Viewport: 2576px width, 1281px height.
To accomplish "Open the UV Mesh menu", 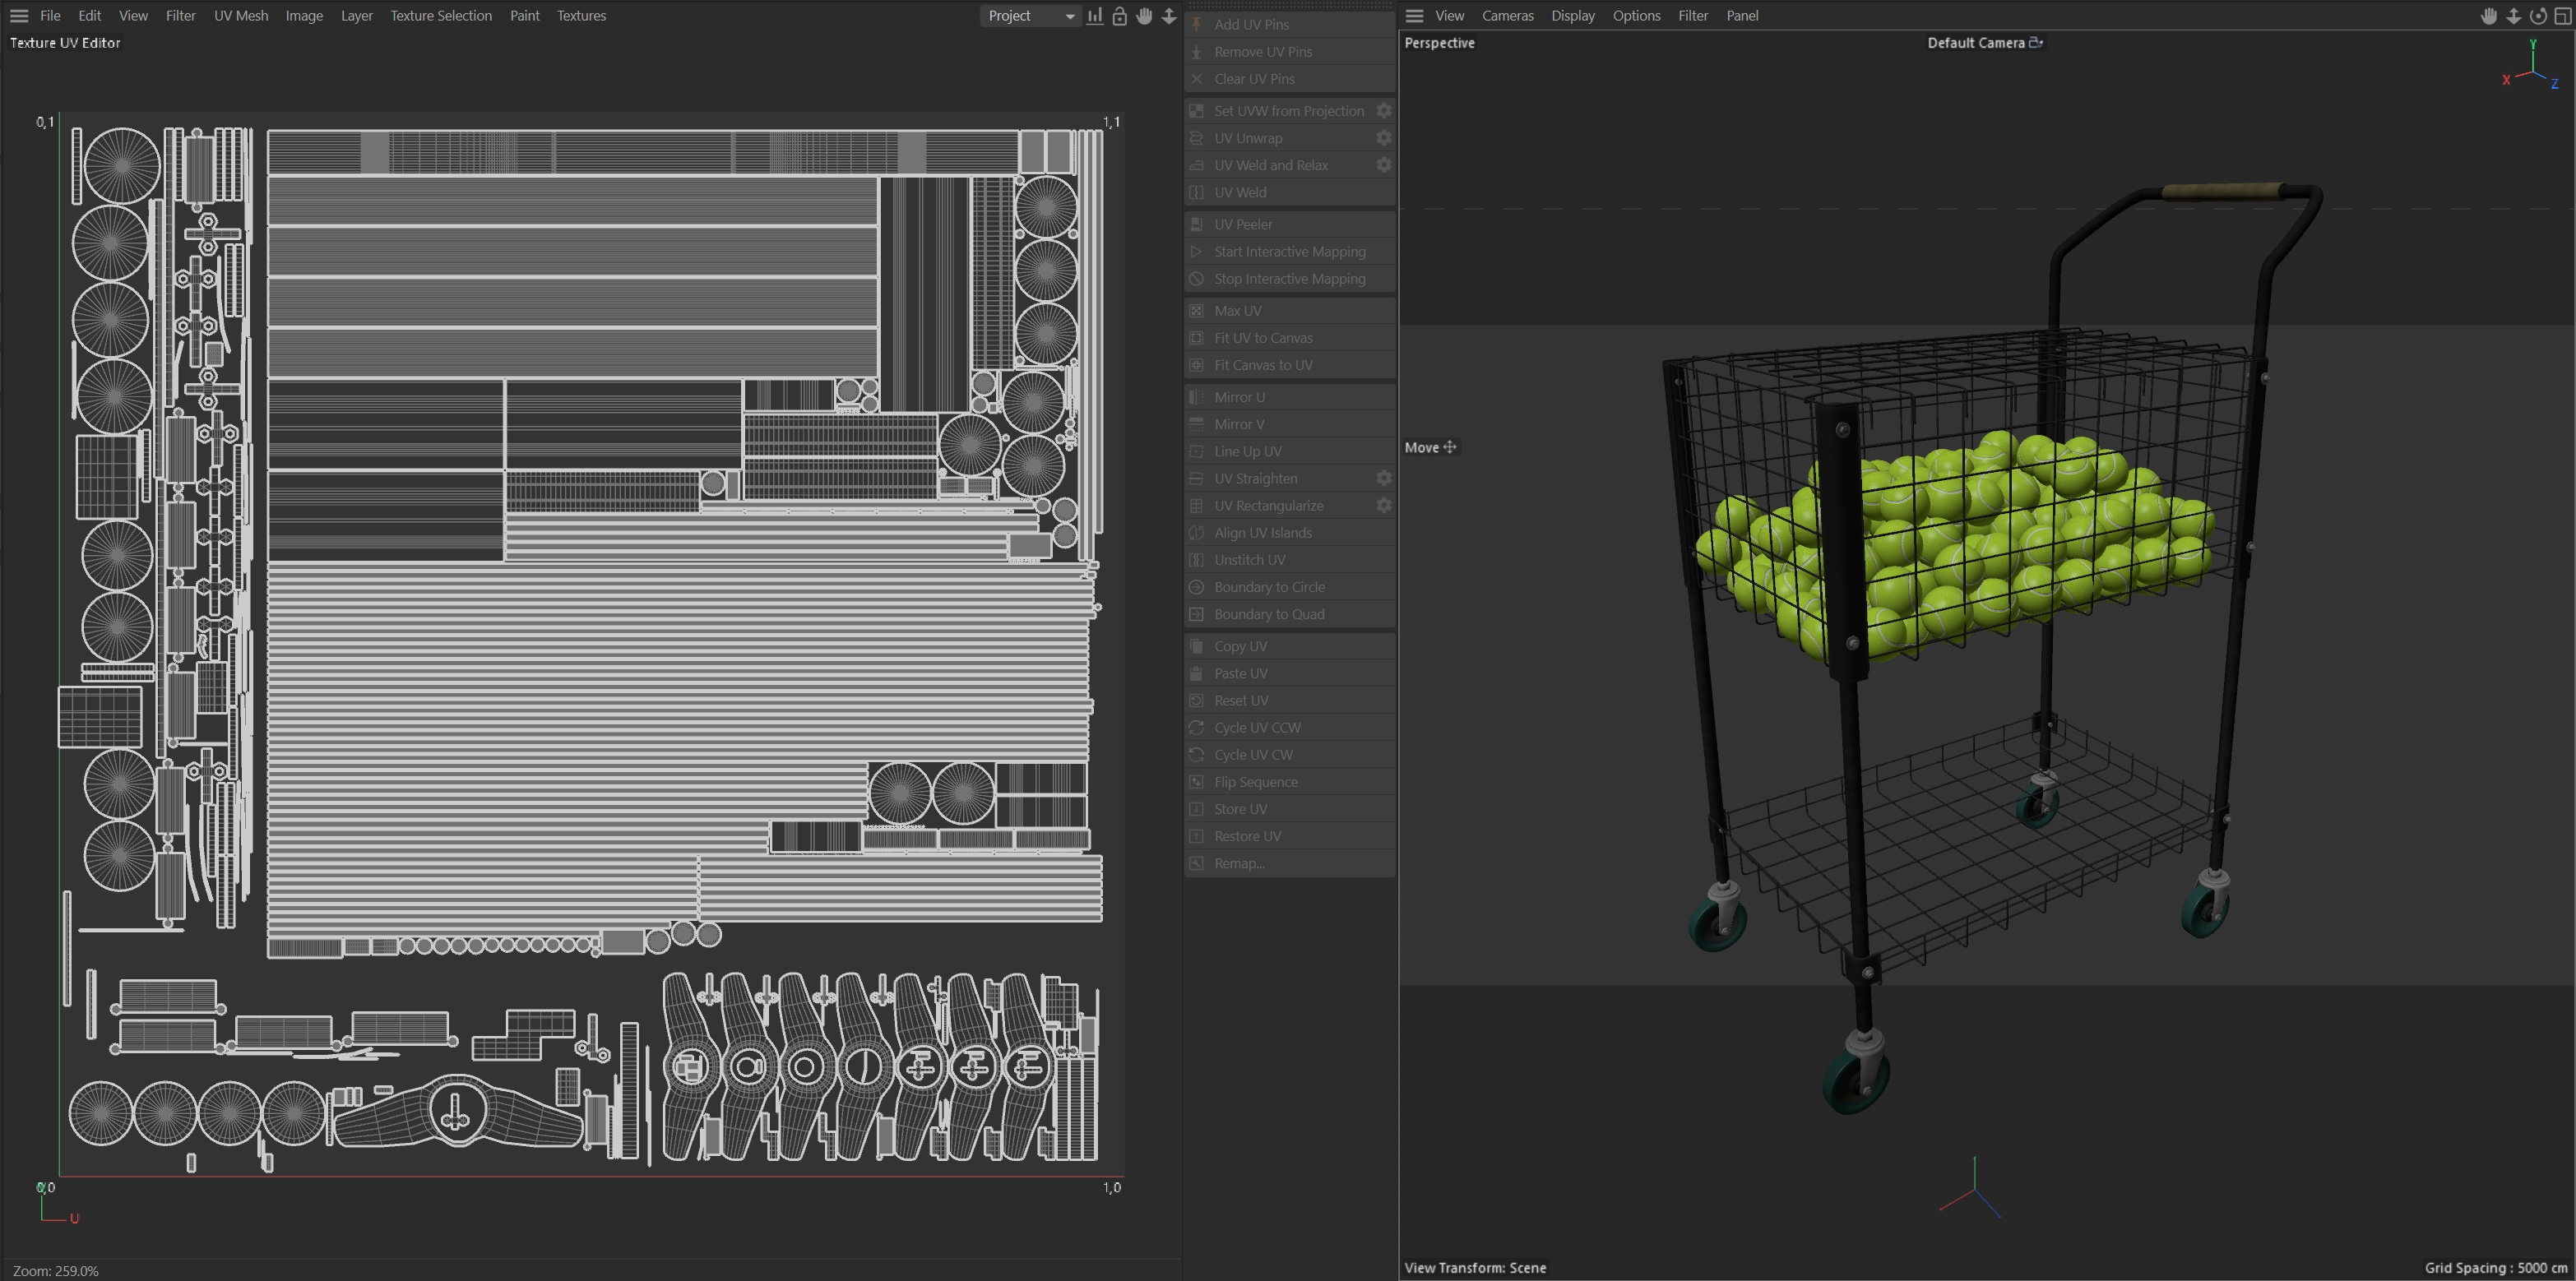I will tap(240, 16).
